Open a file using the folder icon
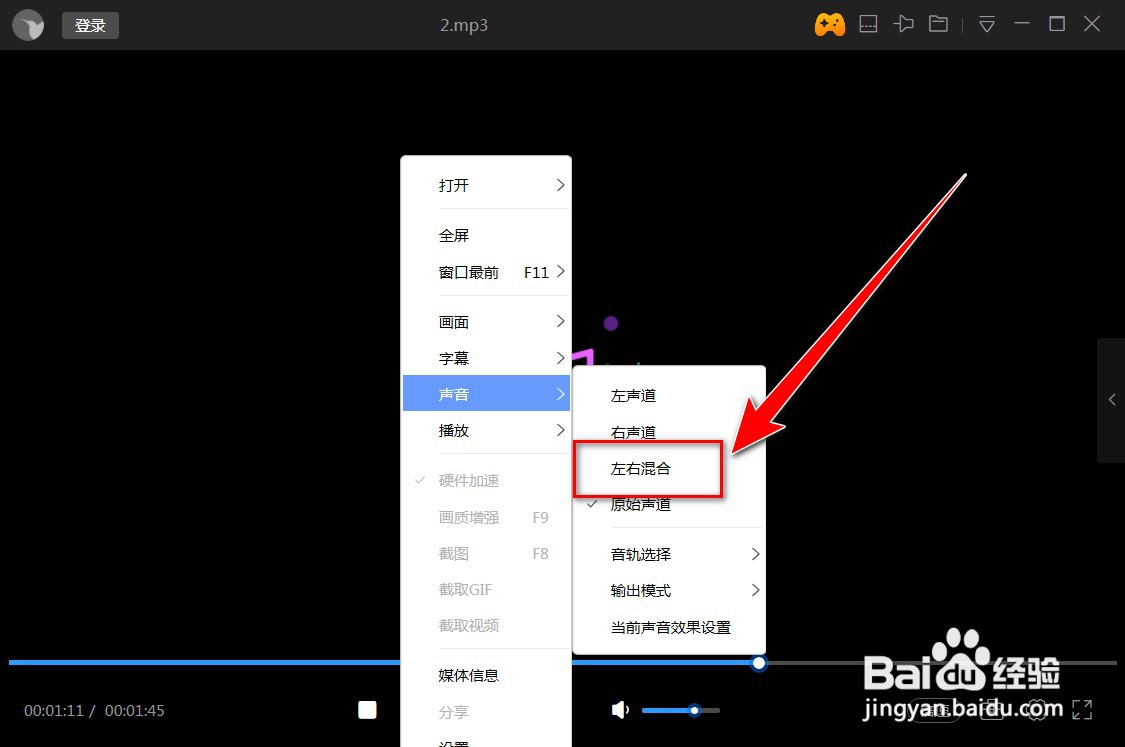The height and width of the screenshot is (747, 1125). (938, 23)
